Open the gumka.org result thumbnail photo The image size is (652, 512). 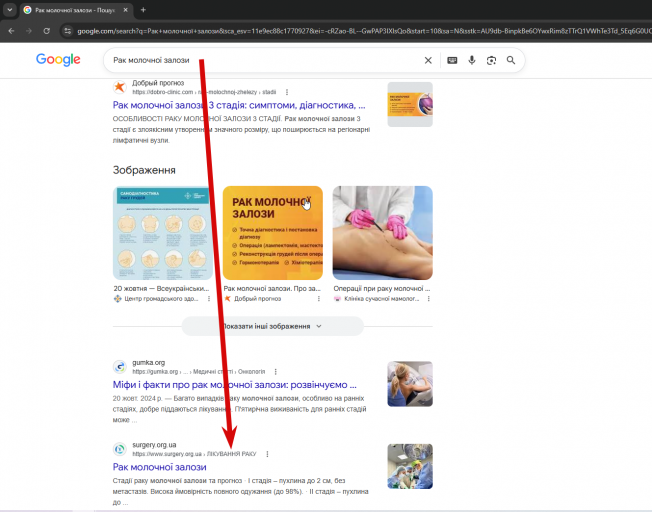coord(410,383)
